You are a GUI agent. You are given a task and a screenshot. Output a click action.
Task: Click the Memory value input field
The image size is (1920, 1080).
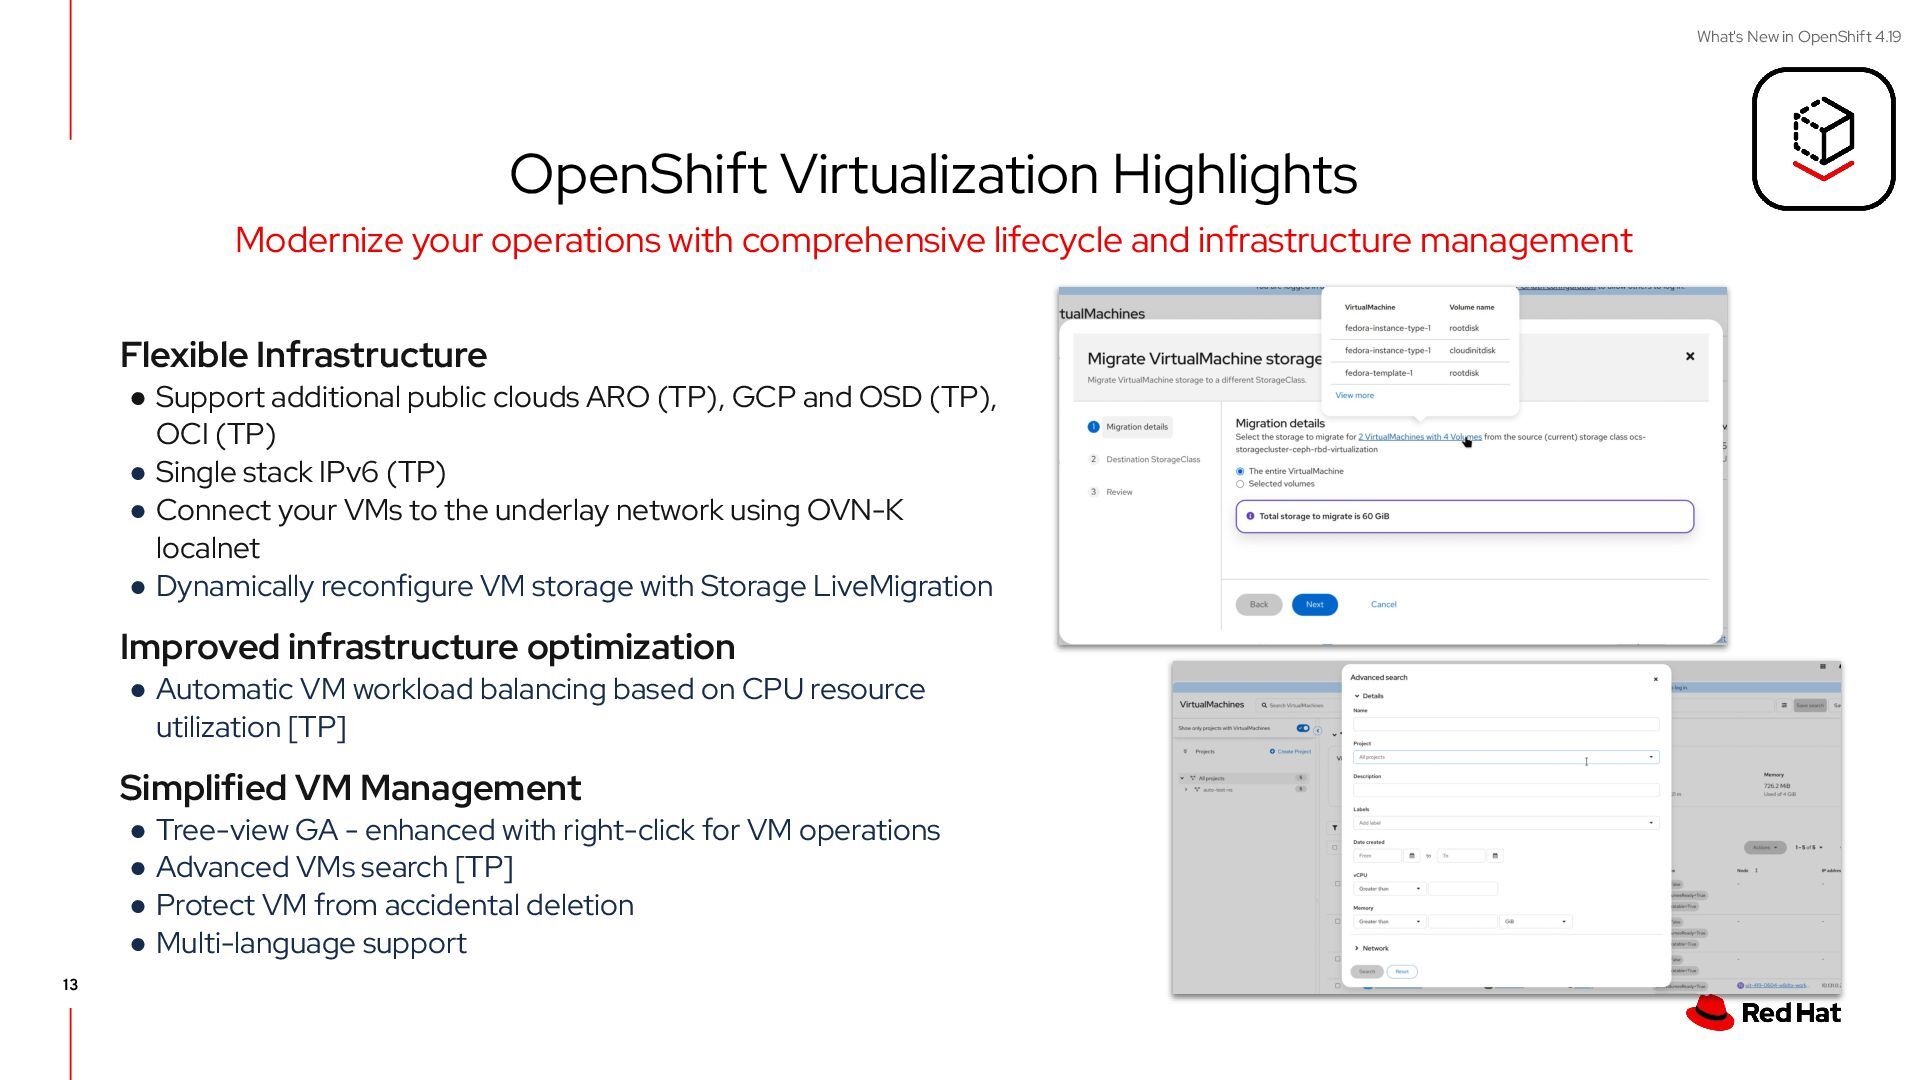coord(1462,922)
